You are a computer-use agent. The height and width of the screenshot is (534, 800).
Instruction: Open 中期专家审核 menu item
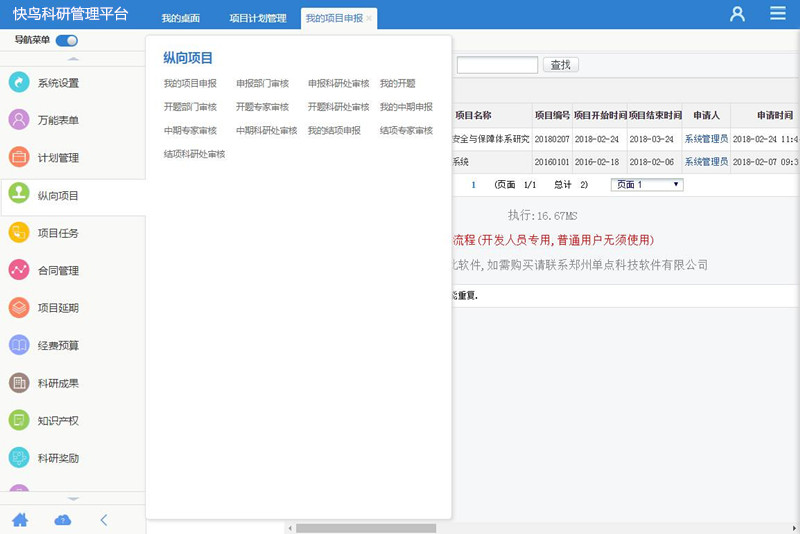[190, 130]
